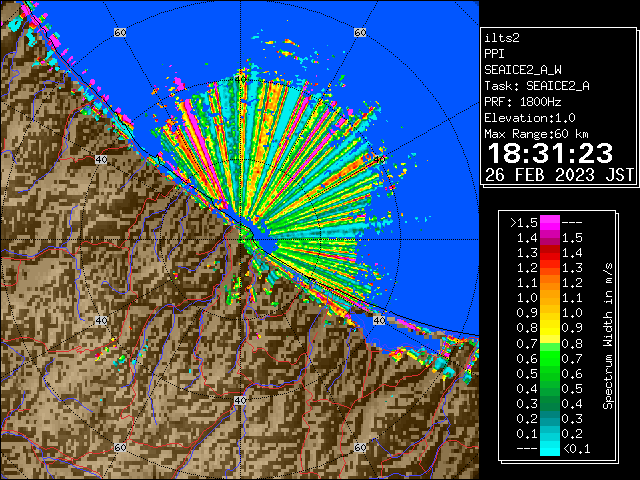Click the "60" range label at the map's upper-left
The image size is (640, 480).
pos(120,32)
